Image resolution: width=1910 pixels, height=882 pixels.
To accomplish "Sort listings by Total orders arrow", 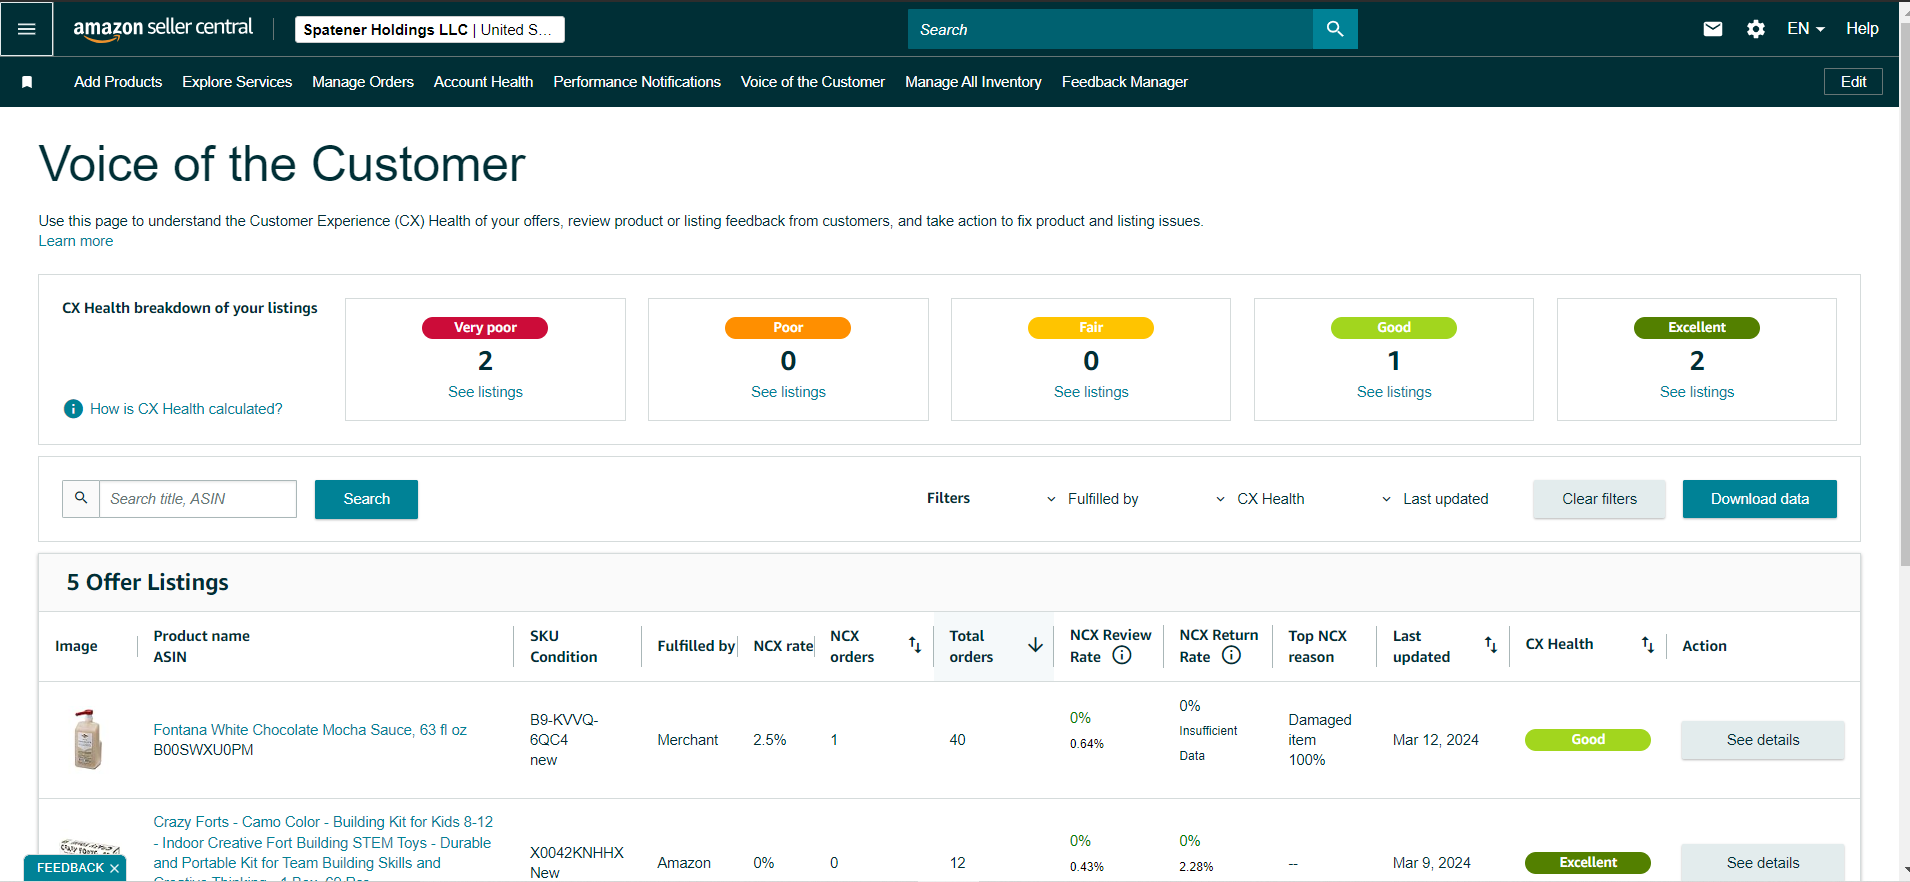I will point(1035,645).
